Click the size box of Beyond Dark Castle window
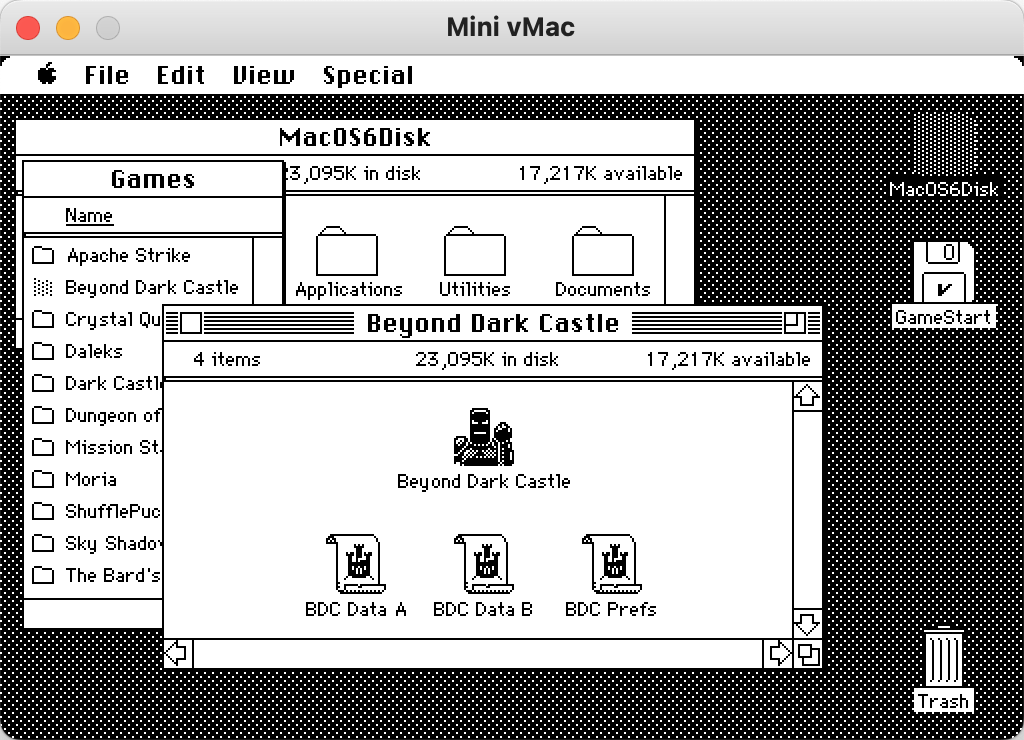Viewport: 1024px width, 740px height. pos(808,654)
